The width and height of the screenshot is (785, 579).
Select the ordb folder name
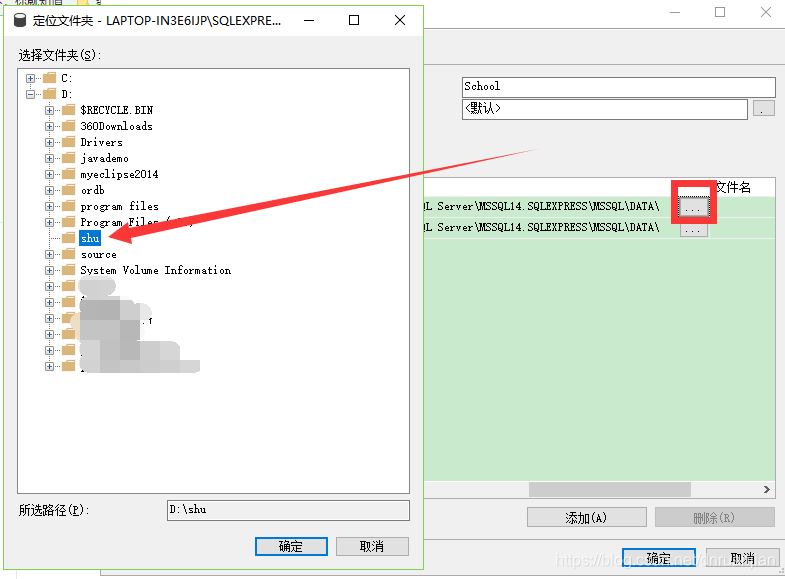click(93, 190)
